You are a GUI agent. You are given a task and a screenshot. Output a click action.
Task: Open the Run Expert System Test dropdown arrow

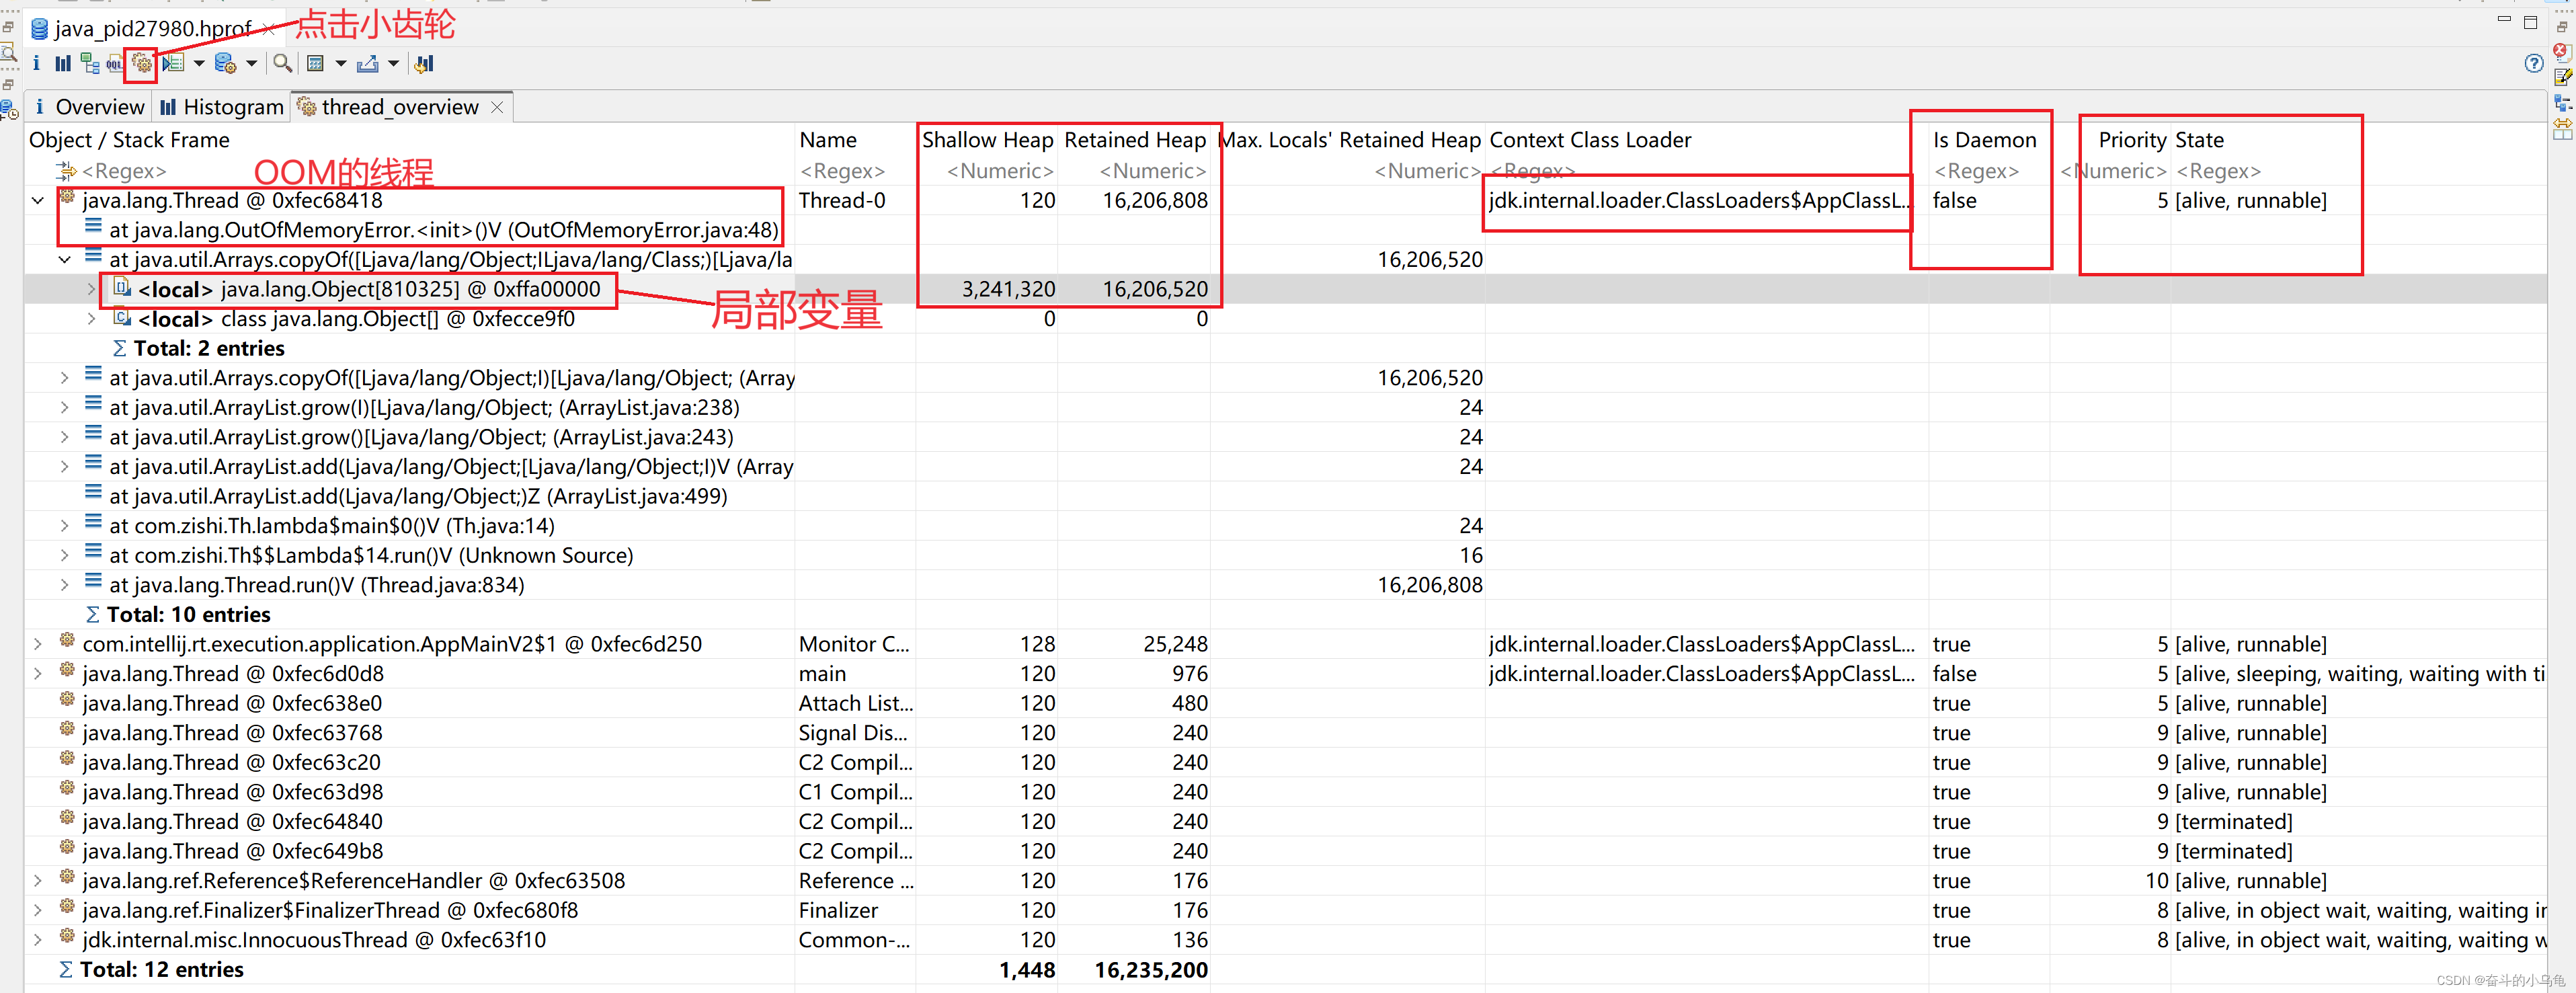199,64
